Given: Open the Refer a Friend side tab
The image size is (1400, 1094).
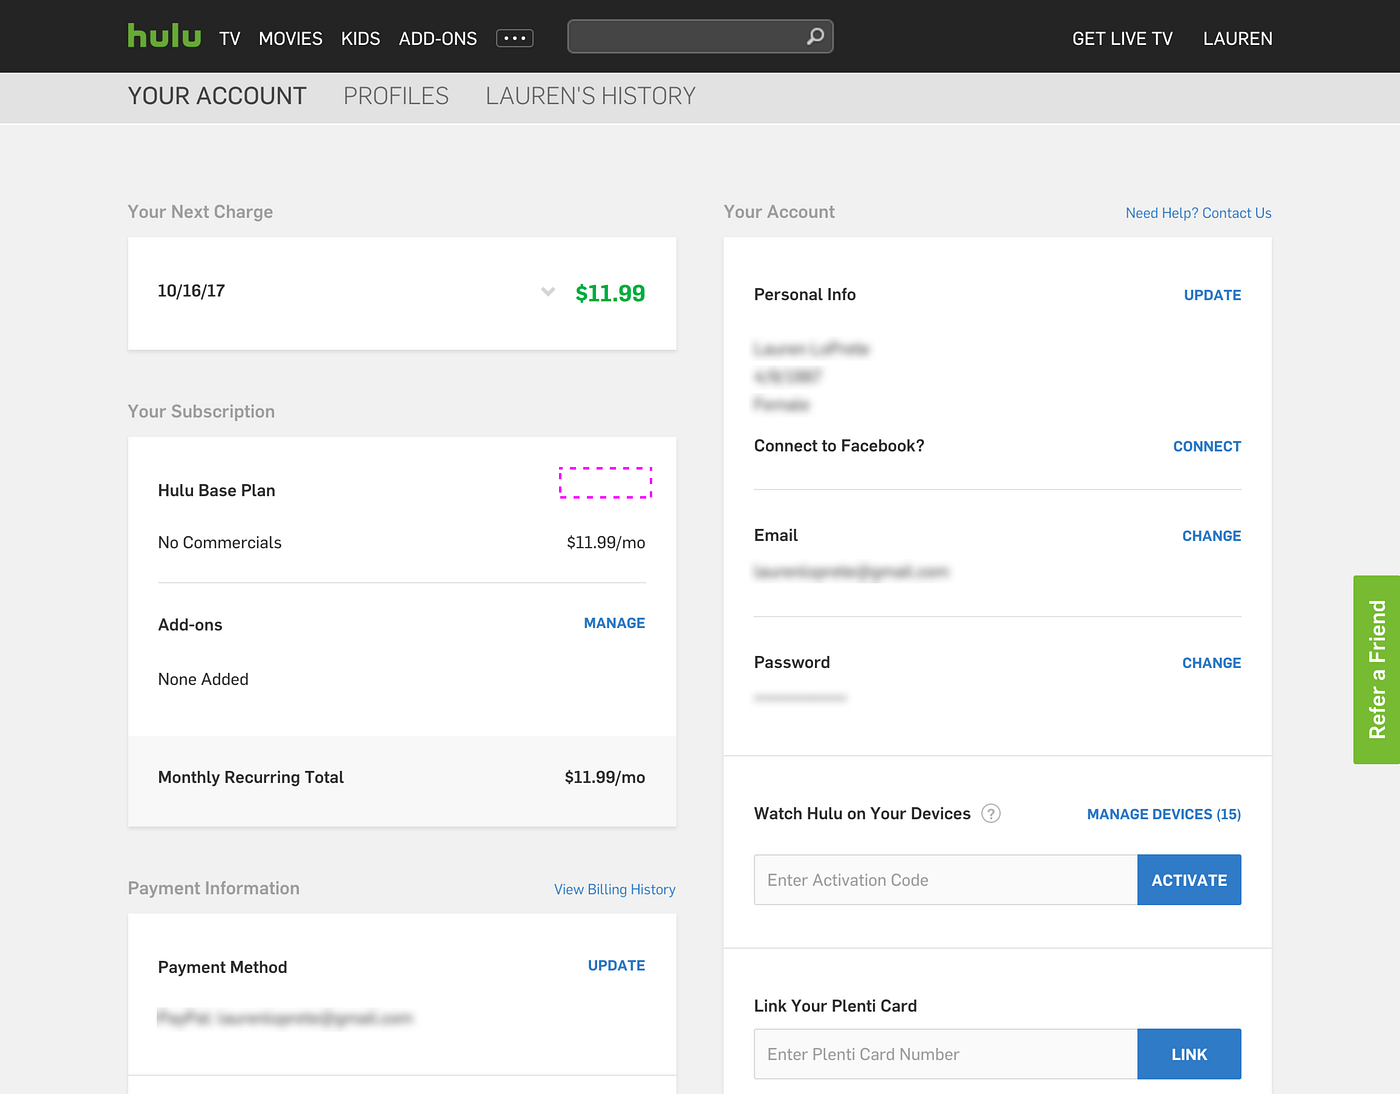Looking at the screenshot, I should click(x=1377, y=670).
